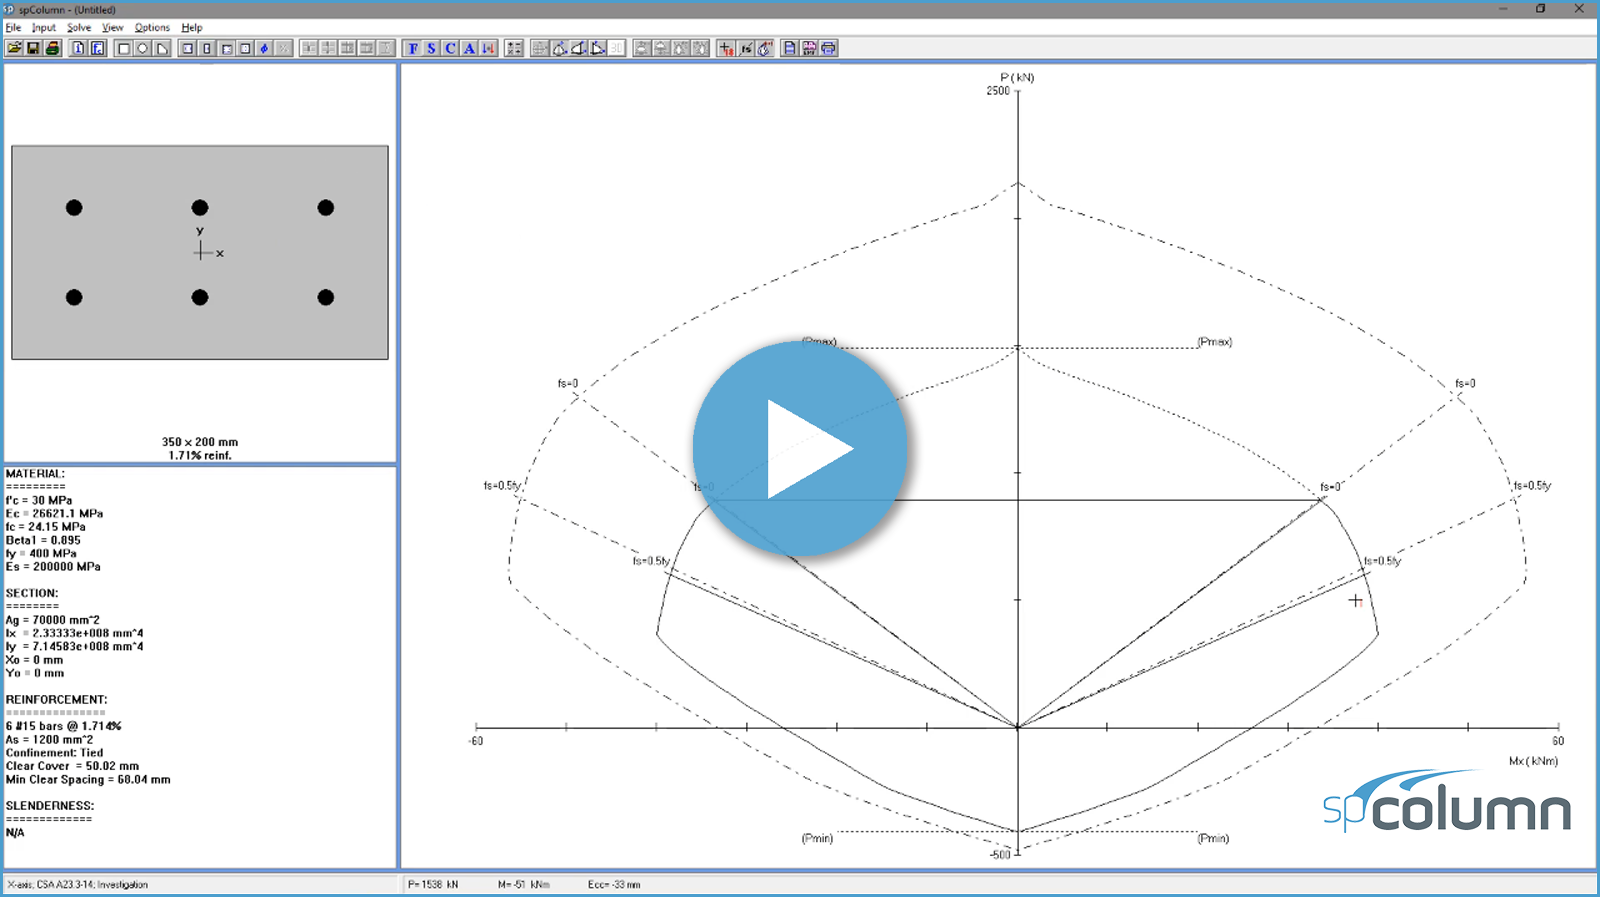Click the right '(Pmax)' diagram label
The width and height of the screenshot is (1600, 897).
[x=1215, y=342]
